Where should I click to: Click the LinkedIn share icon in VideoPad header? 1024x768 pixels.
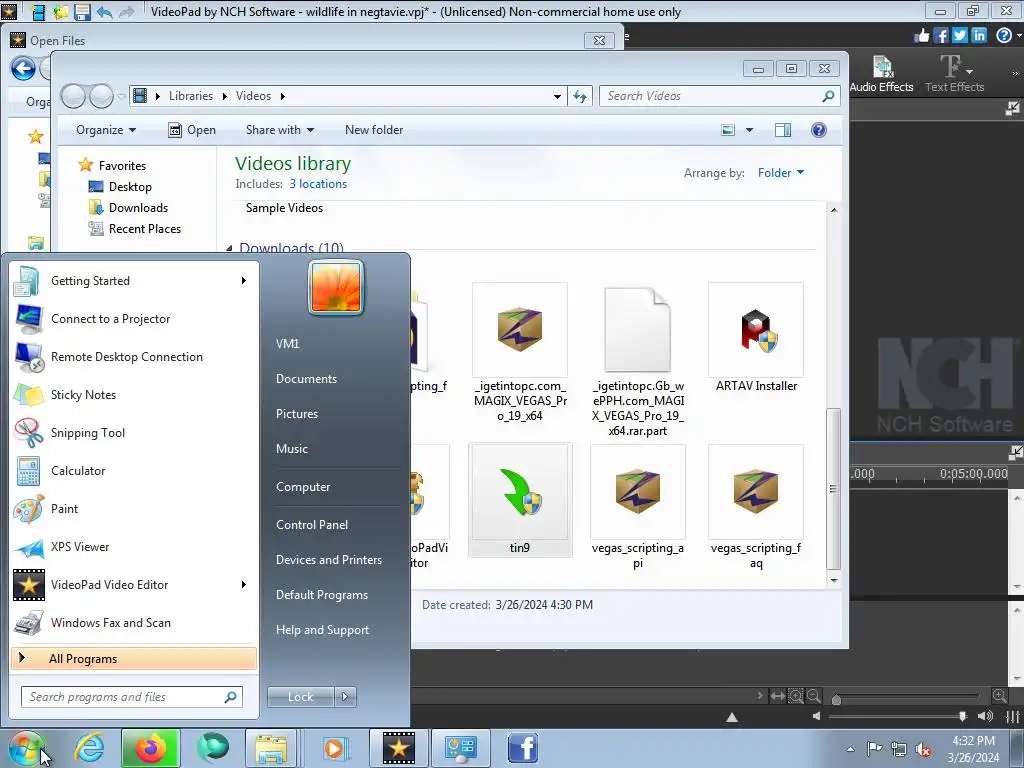pyautogui.click(x=979, y=35)
